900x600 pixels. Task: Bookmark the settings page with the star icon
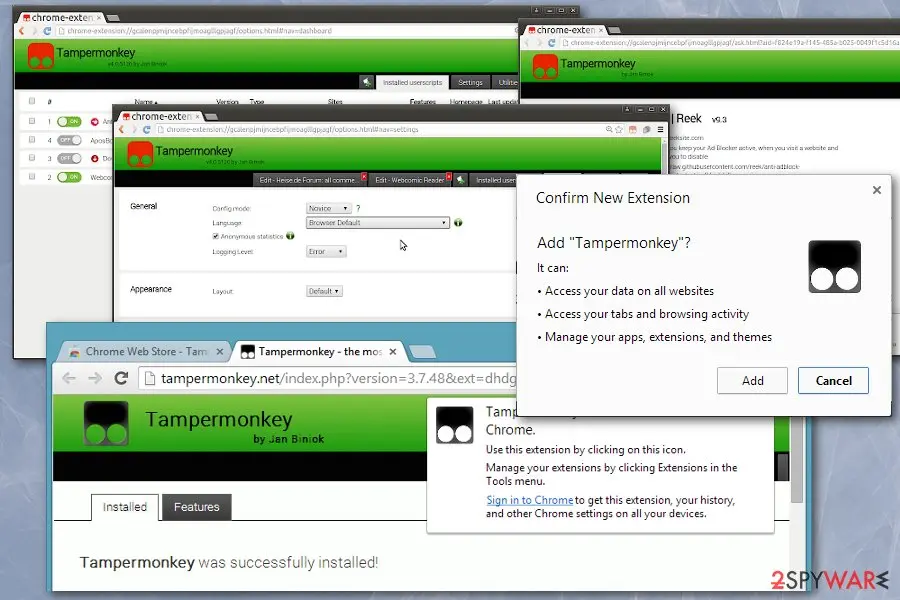click(619, 130)
